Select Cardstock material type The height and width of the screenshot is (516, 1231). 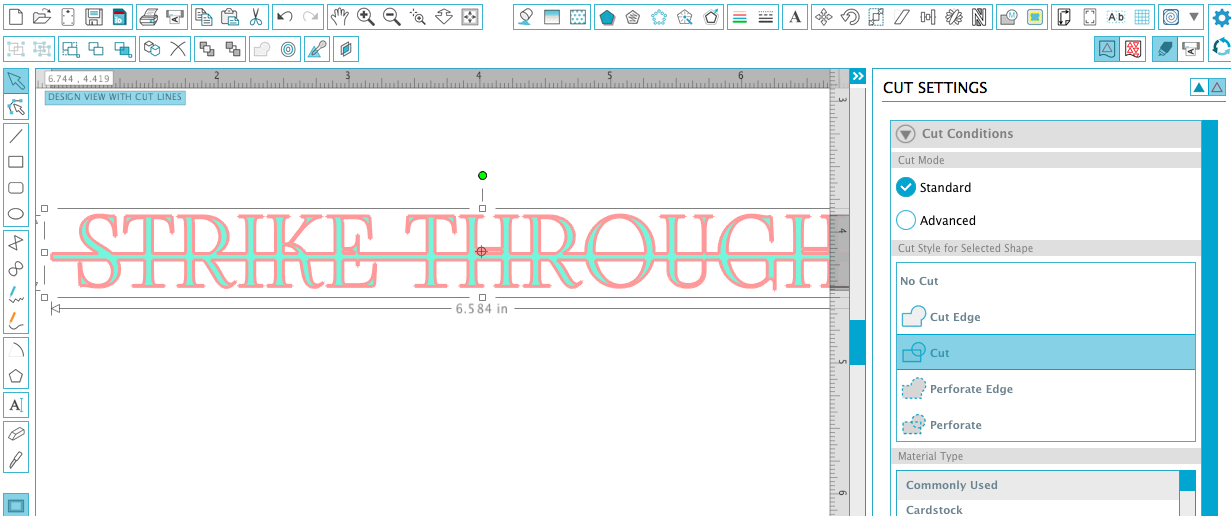point(1038,509)
